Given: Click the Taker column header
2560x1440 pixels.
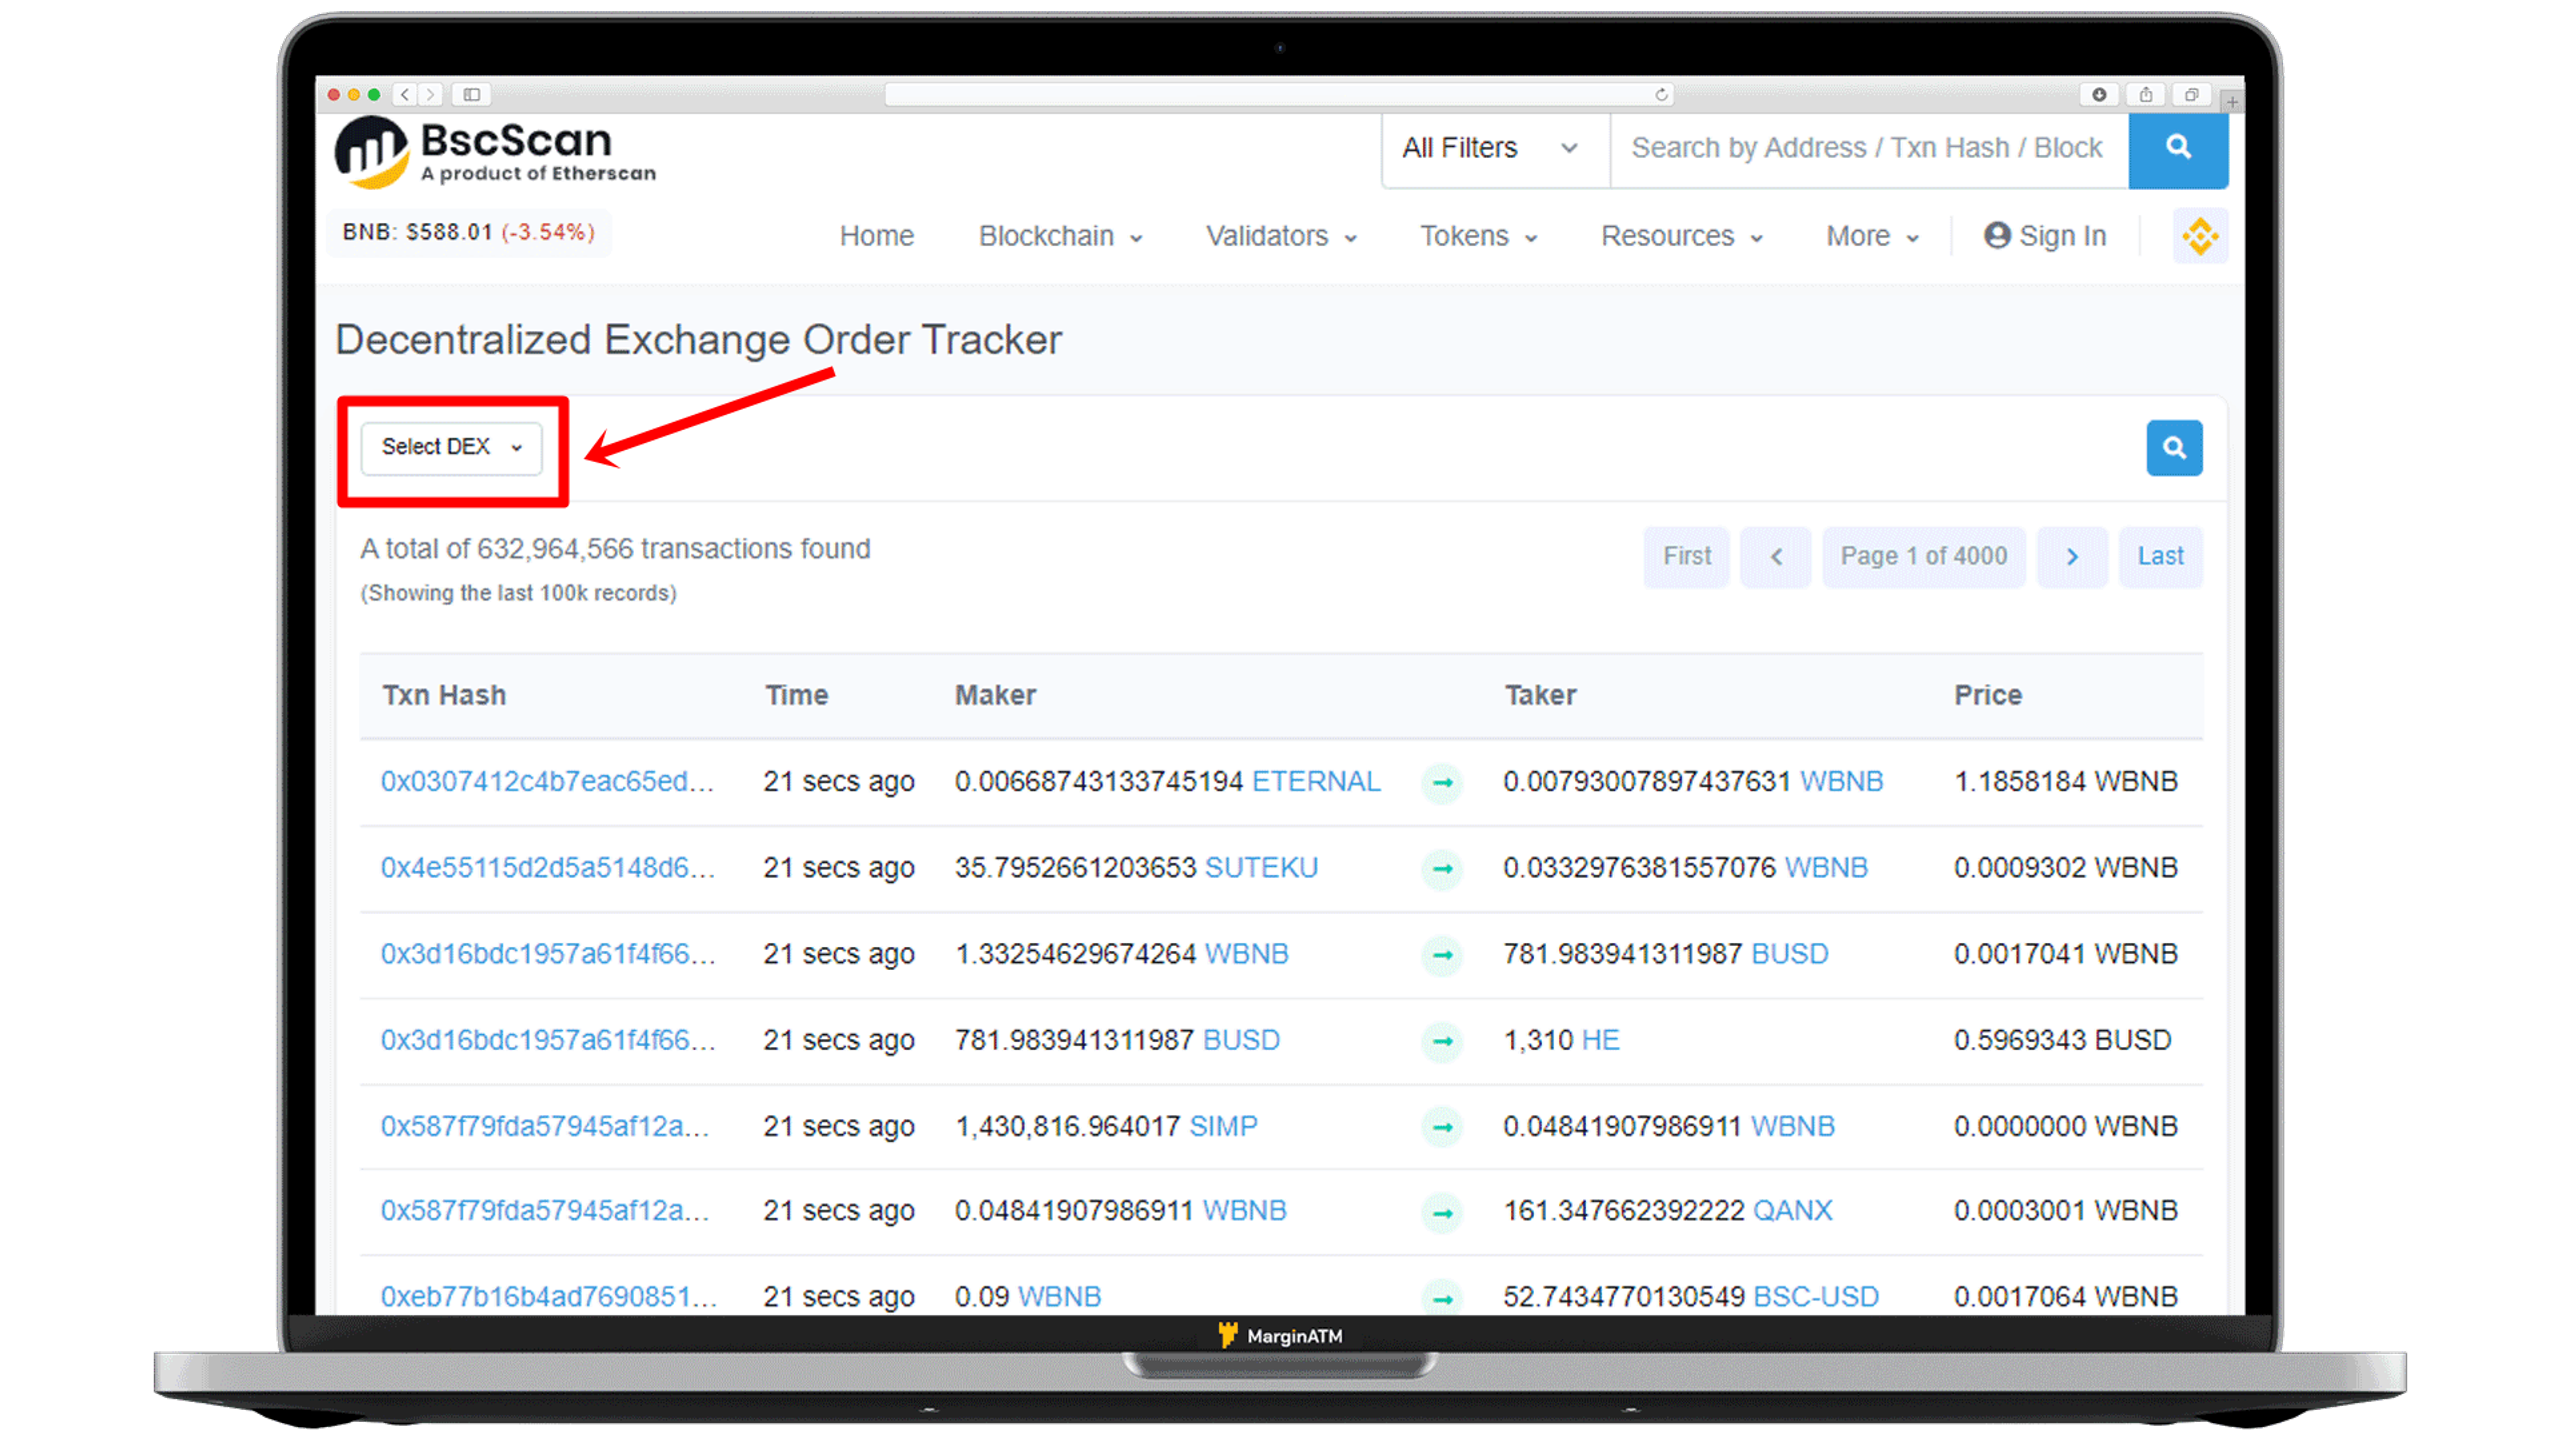Looking at the screenshot, I should (x=1541, y=695).
